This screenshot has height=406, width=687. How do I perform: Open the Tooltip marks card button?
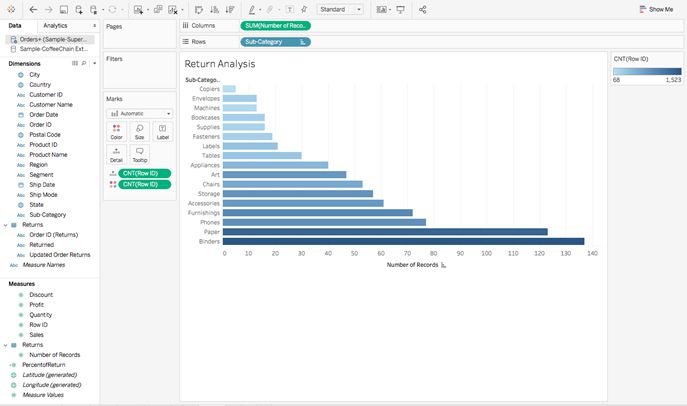tap(139, 155)
